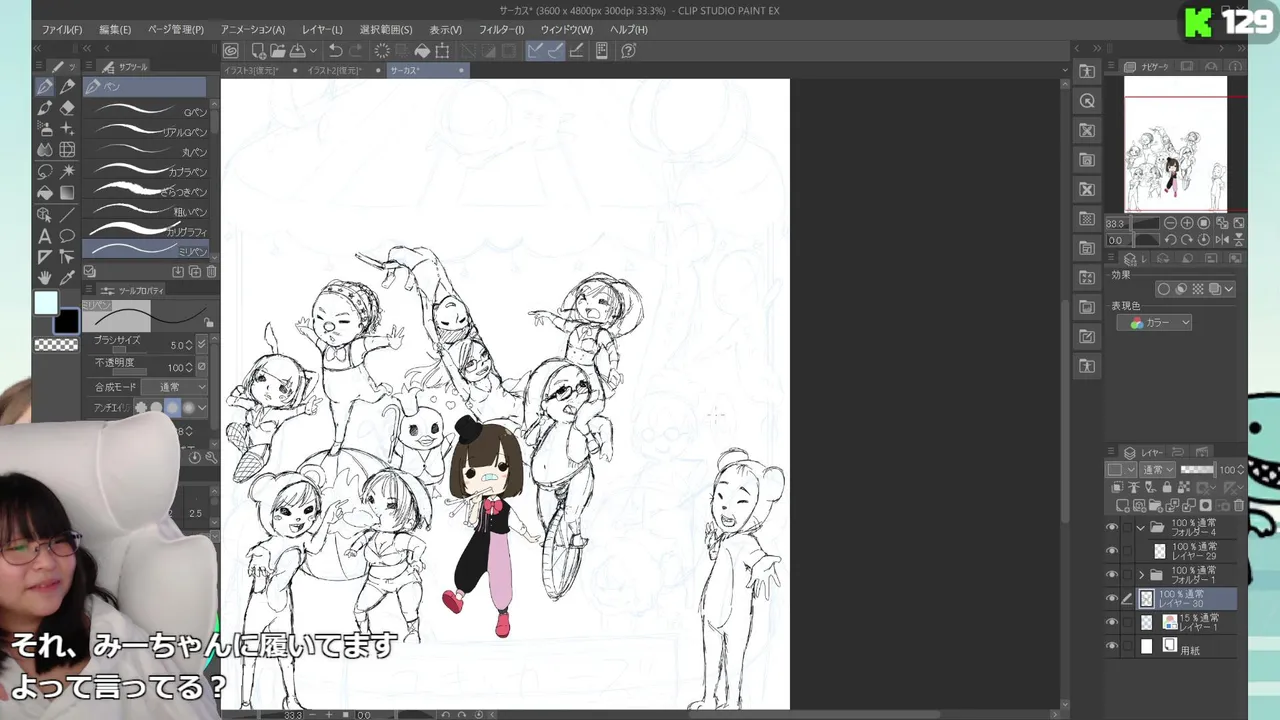Select the Fill bucket tool
This screenshot has width=1280, height=720.
coord(45,193)
